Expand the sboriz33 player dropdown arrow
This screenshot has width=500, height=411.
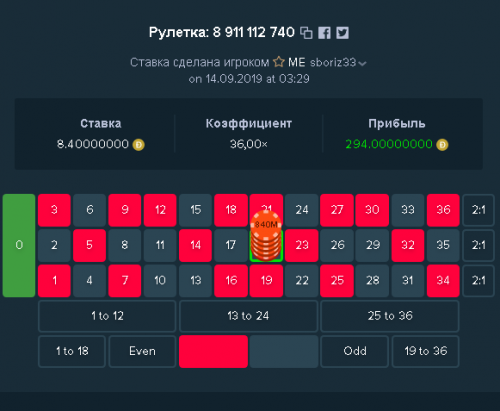[363, 63]
